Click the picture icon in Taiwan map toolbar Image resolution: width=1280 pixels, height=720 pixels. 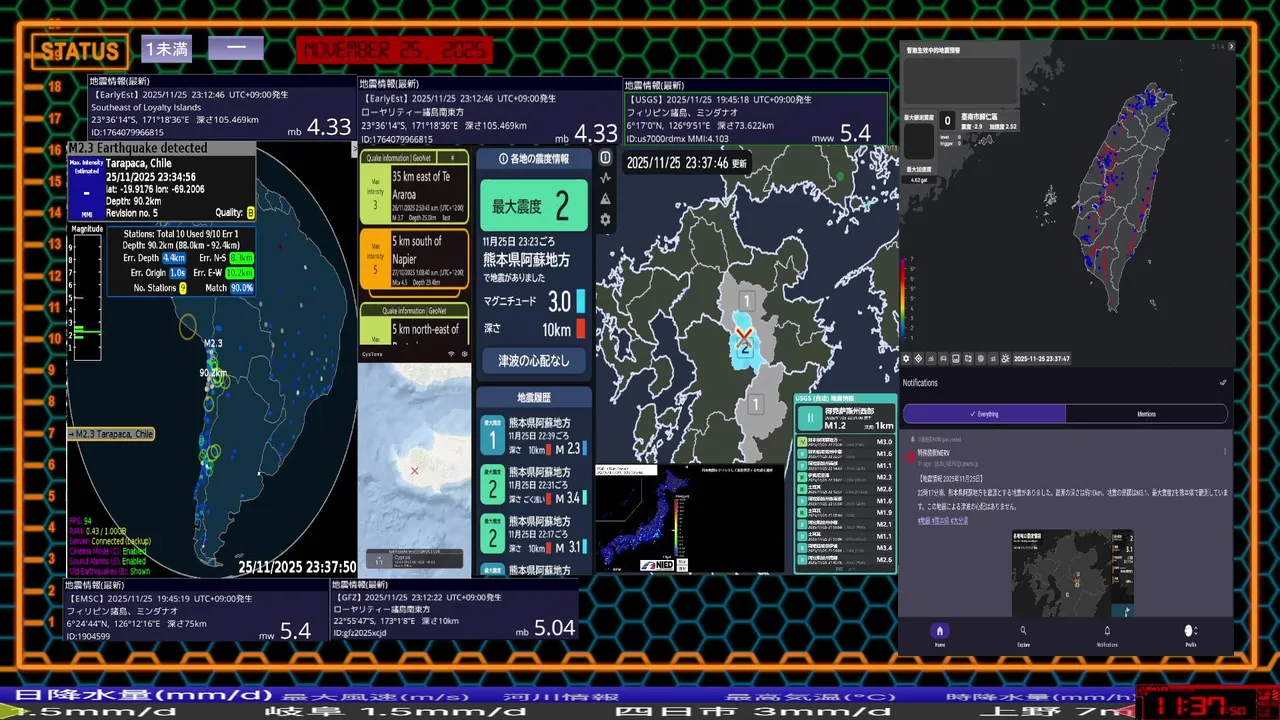(956, 358)
